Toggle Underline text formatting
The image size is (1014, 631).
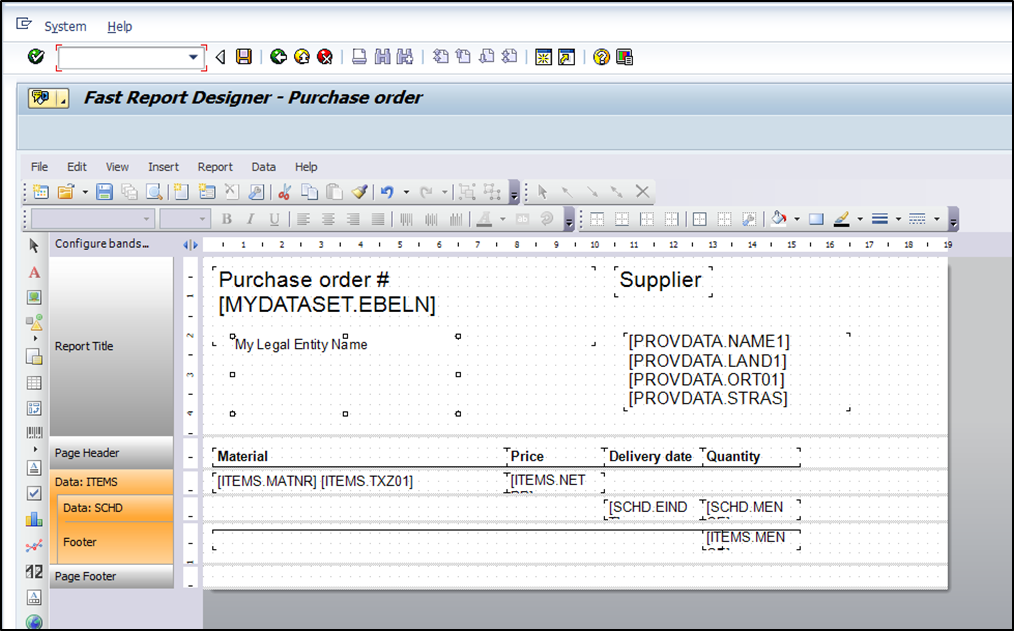[274, 219]
